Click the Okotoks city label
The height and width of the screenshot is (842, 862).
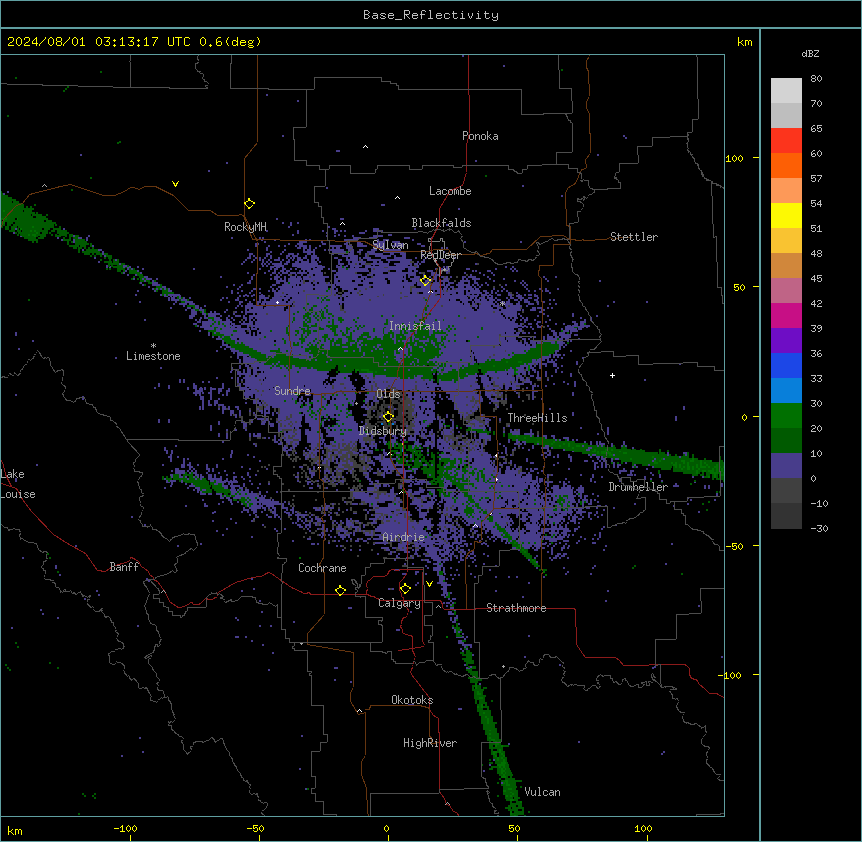click(x=412, y=700)
